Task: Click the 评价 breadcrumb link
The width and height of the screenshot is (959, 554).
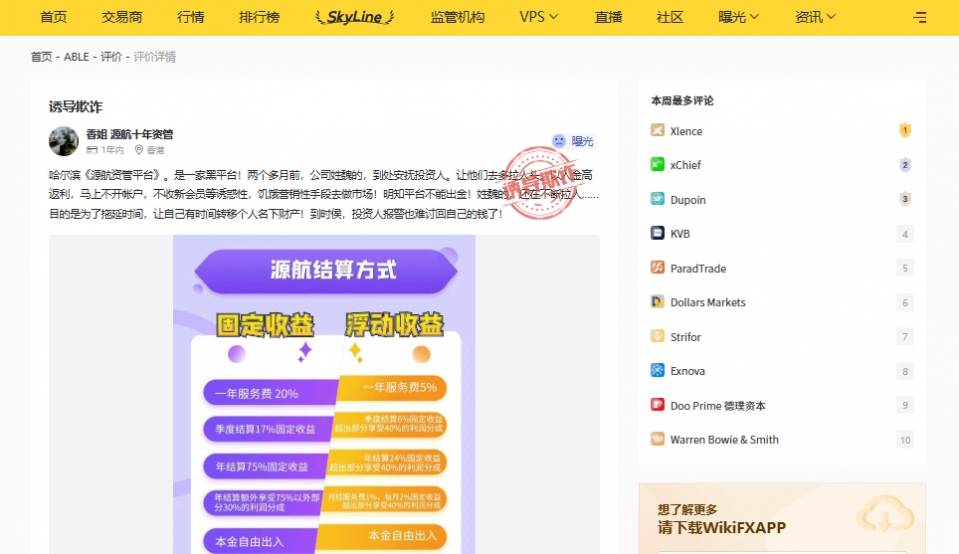Action: tap(111, 57)
